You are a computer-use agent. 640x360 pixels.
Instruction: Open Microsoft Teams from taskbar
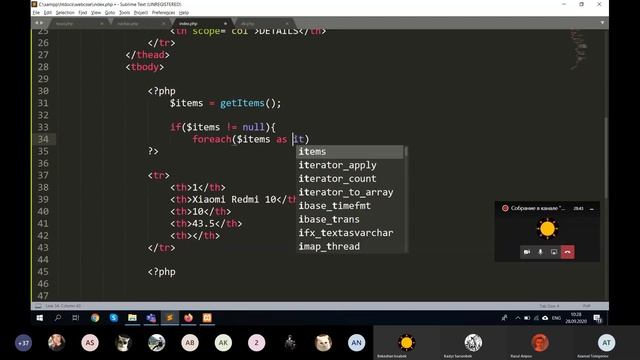coord(151,318)
